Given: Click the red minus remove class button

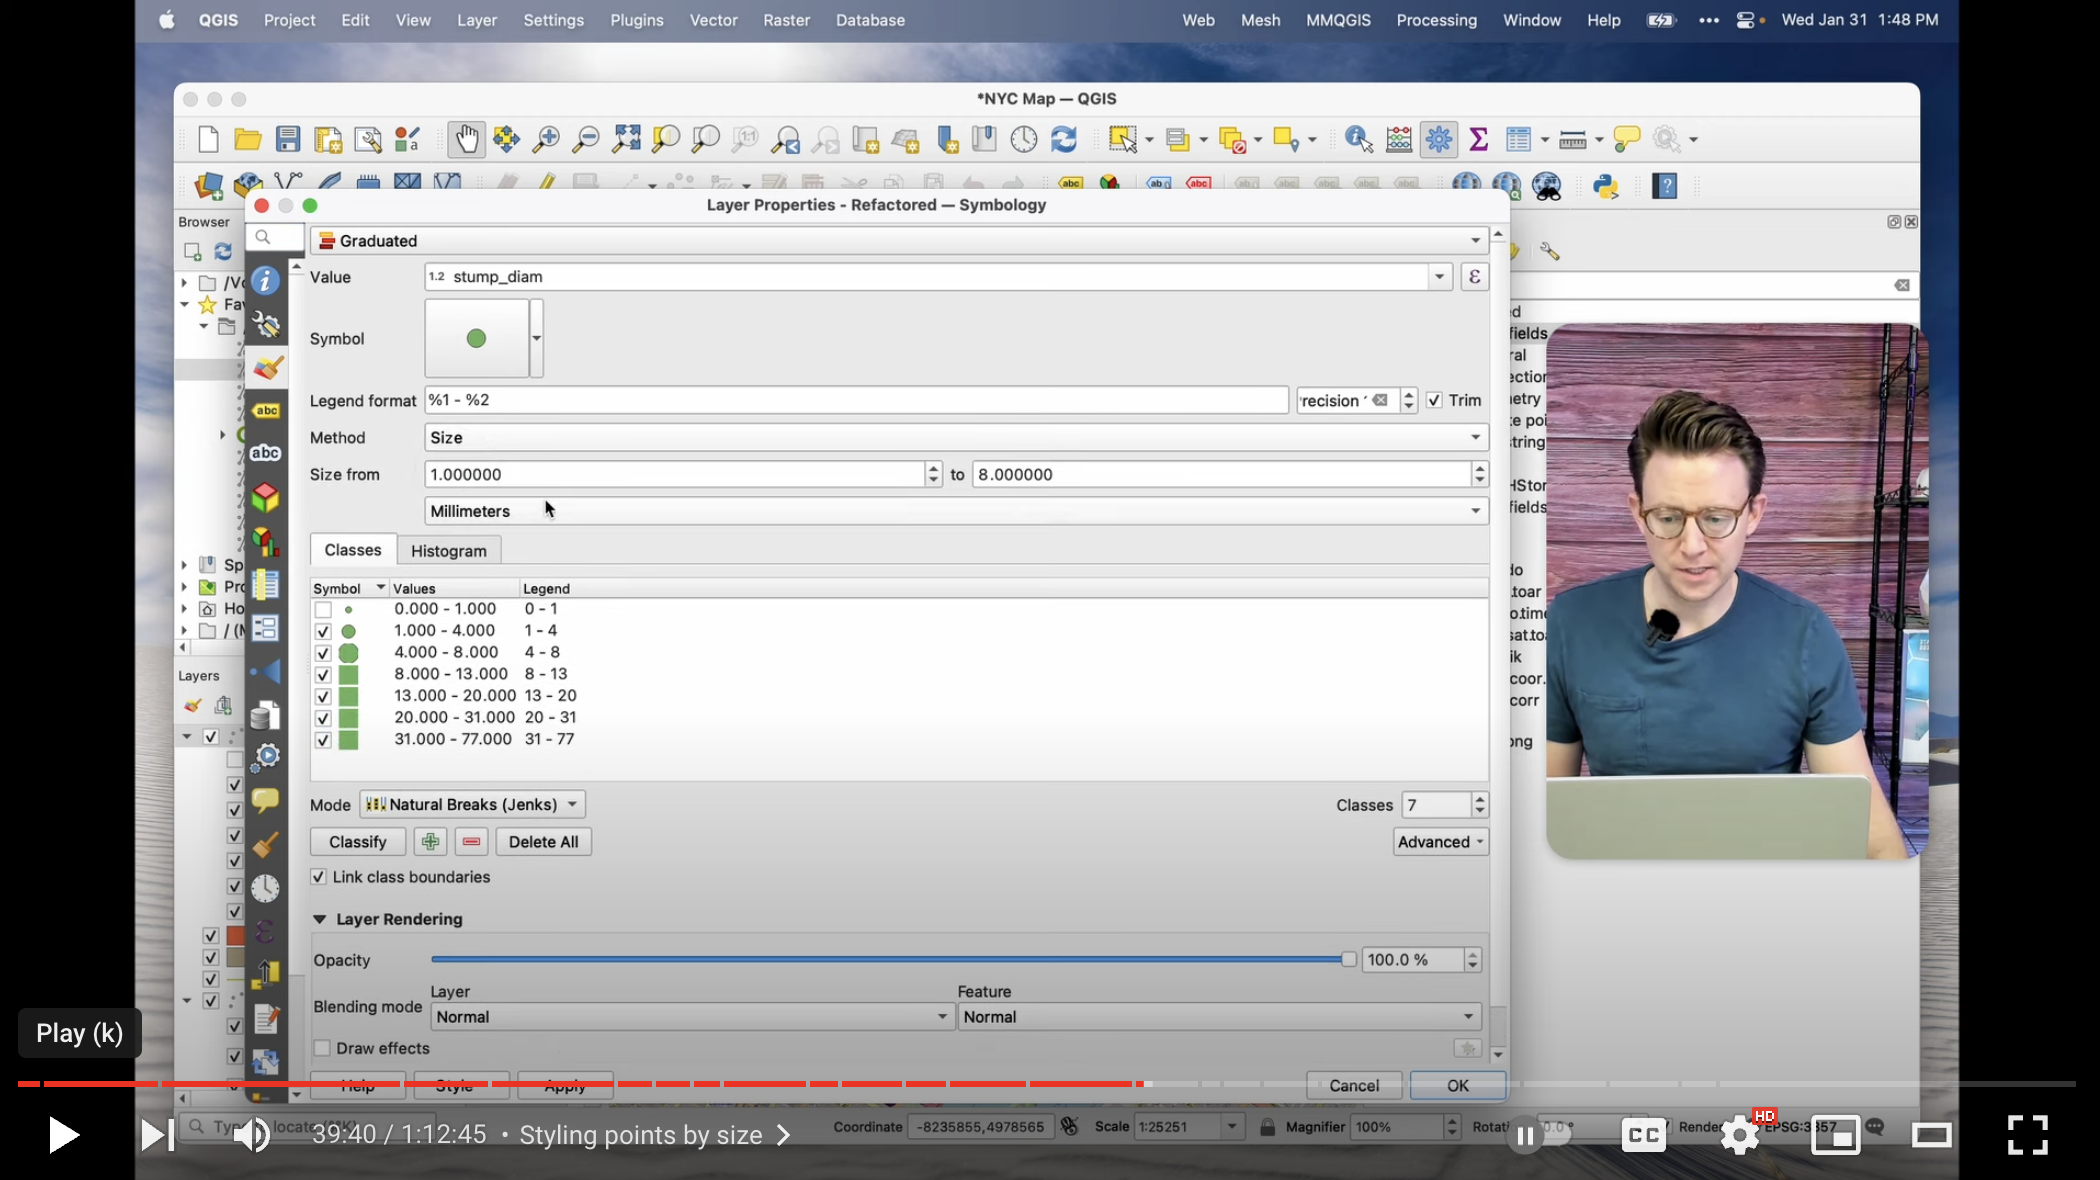Looking at the screenshot, I should pyautogui.click(x=471, y=842).
